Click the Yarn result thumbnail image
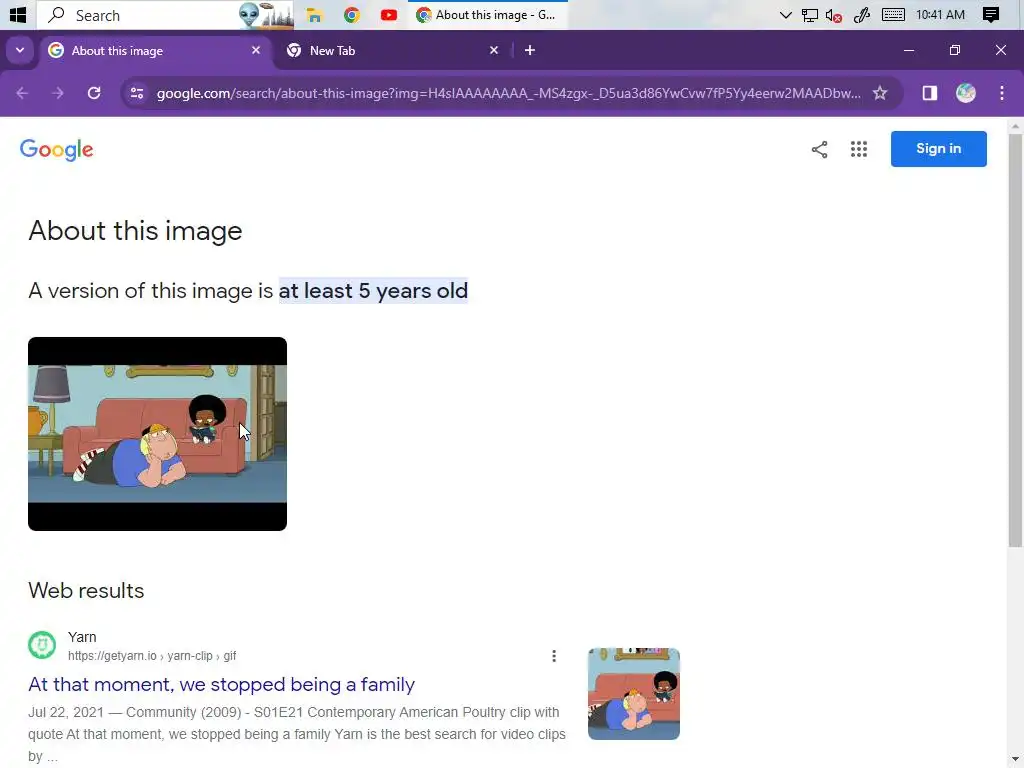This screenshot has height=768, width=1024. (x=633, y=694)
